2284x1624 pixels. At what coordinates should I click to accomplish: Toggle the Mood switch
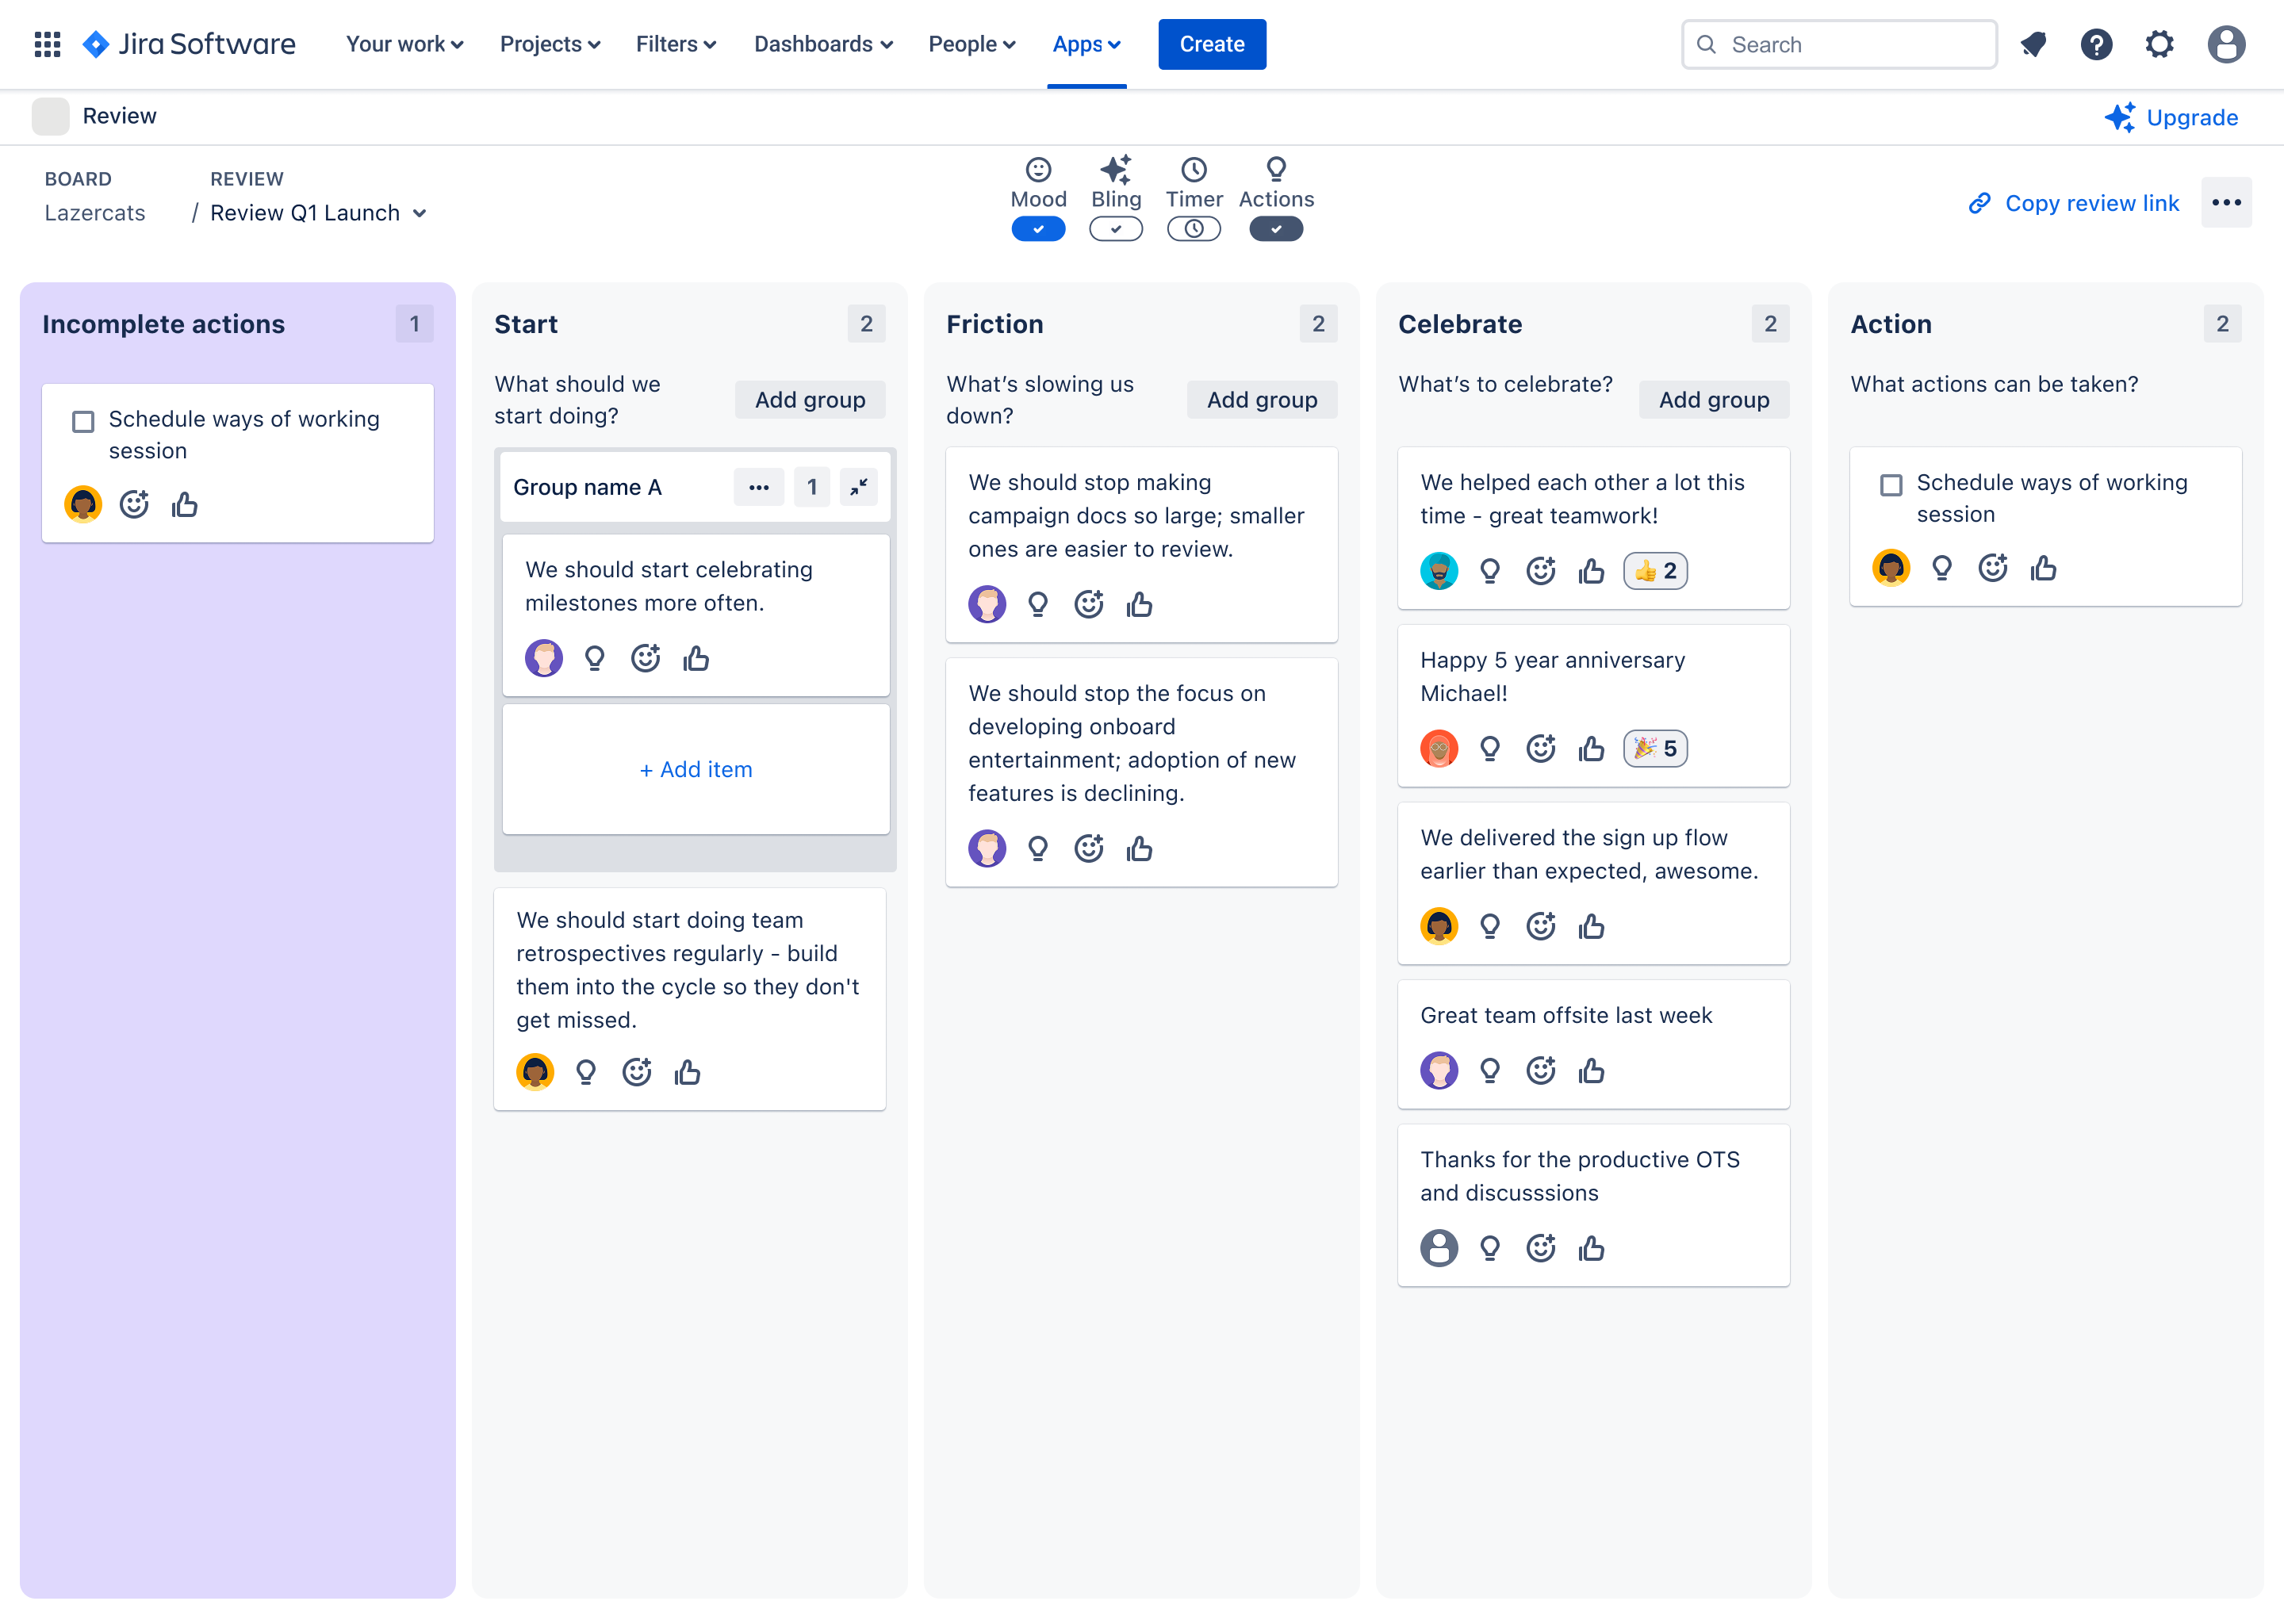[1038, 229]
